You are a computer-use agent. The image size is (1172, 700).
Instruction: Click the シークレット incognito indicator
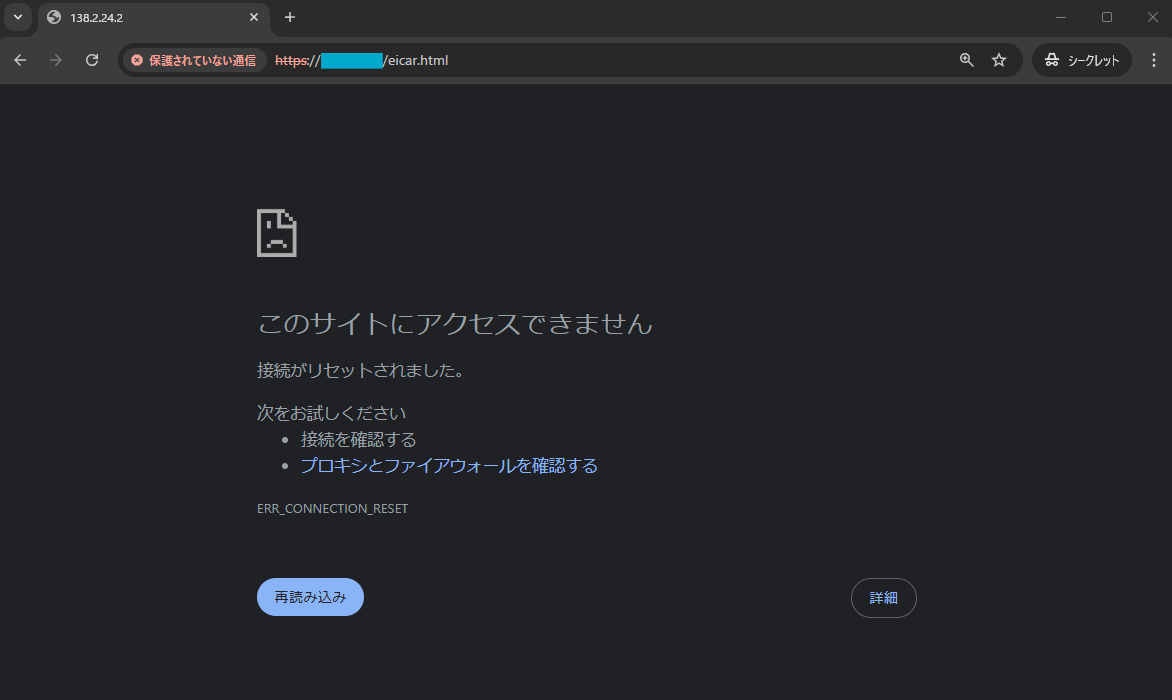1081,60
